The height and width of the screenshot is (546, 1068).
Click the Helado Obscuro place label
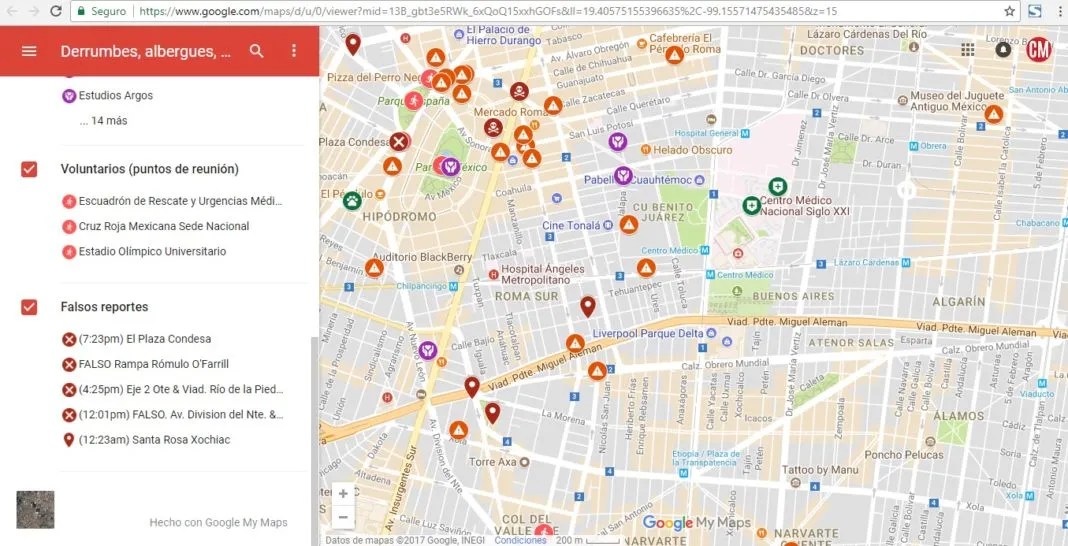coord(693,150)
